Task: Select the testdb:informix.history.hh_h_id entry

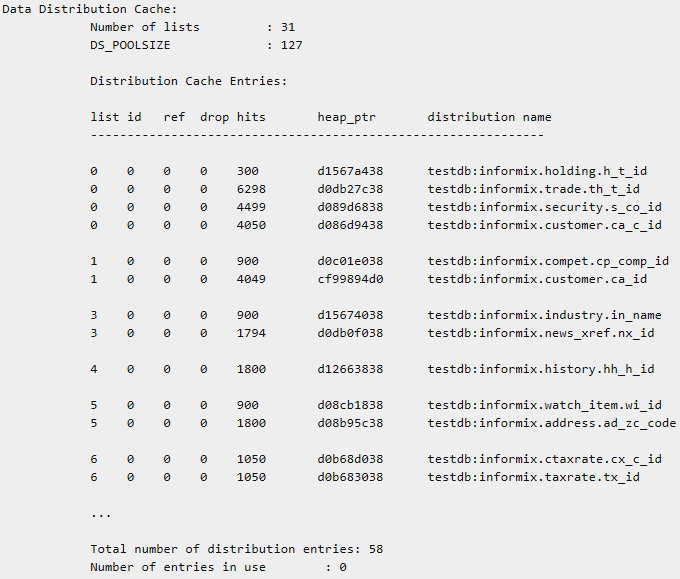Action: click(x=540, y=369)
